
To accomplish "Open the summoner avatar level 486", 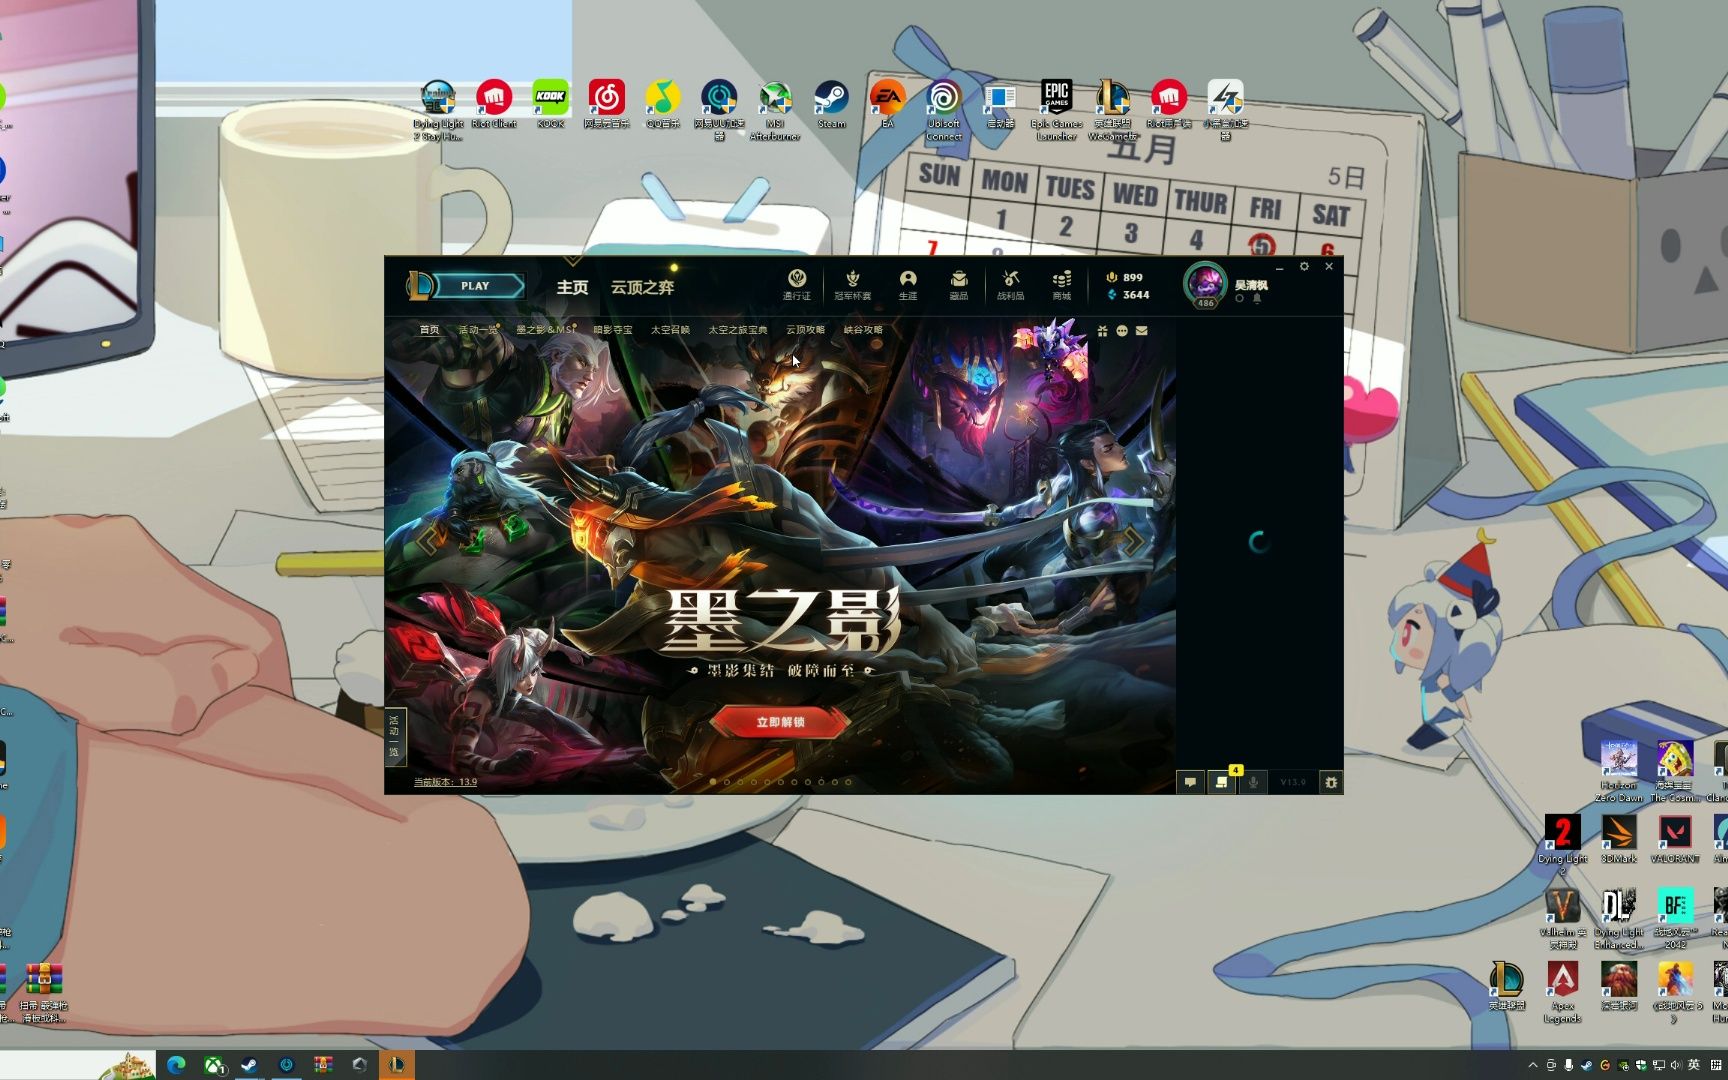I will click(x=1205, y=285).
